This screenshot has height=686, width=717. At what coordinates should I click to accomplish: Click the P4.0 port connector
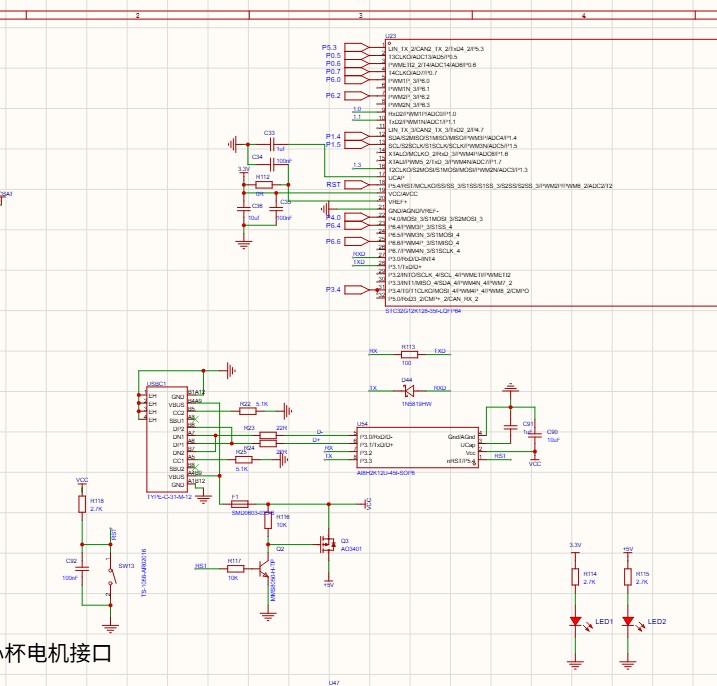pos(357,217)
